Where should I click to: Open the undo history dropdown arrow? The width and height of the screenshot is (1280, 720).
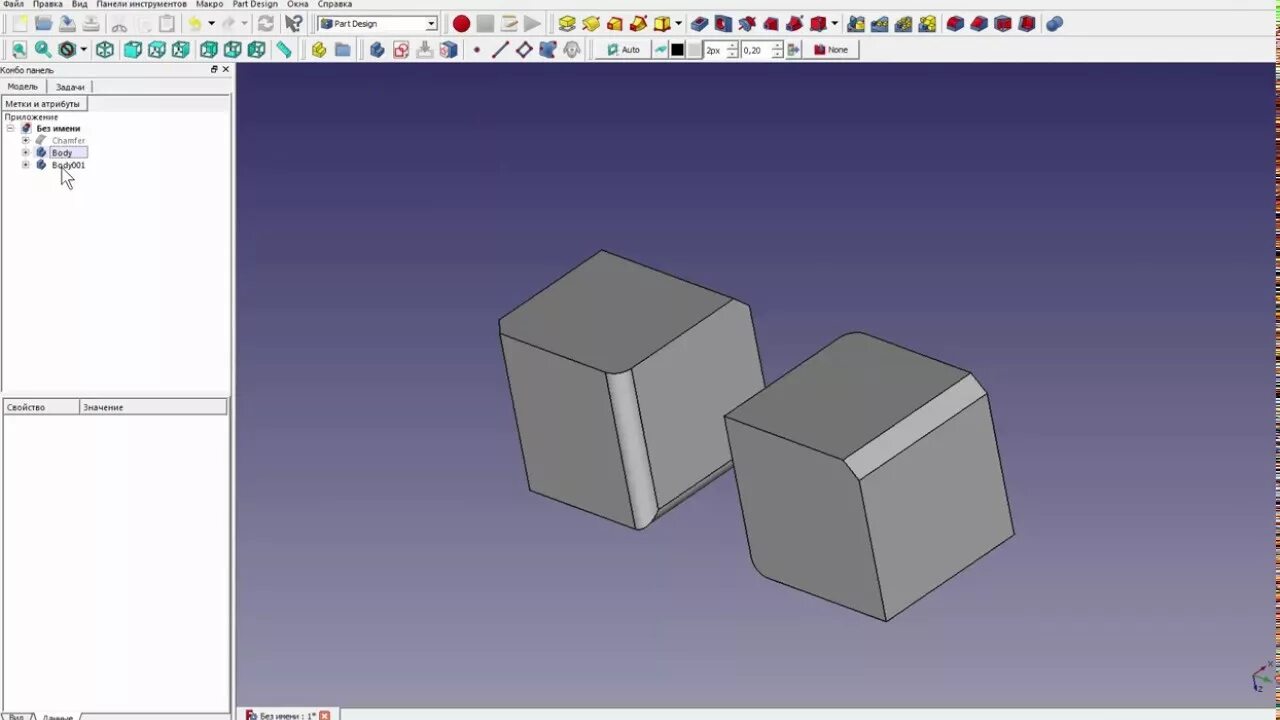(x=211, y=23)
